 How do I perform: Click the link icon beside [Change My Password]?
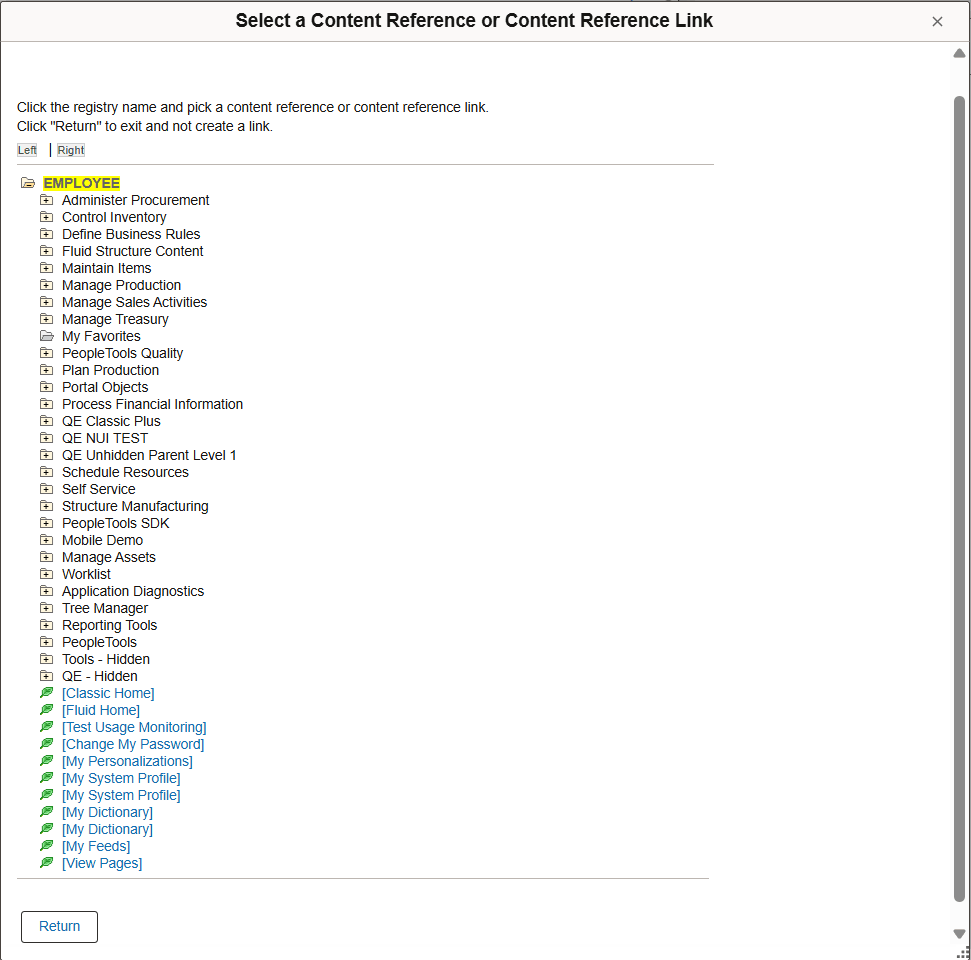click(46, 744)
